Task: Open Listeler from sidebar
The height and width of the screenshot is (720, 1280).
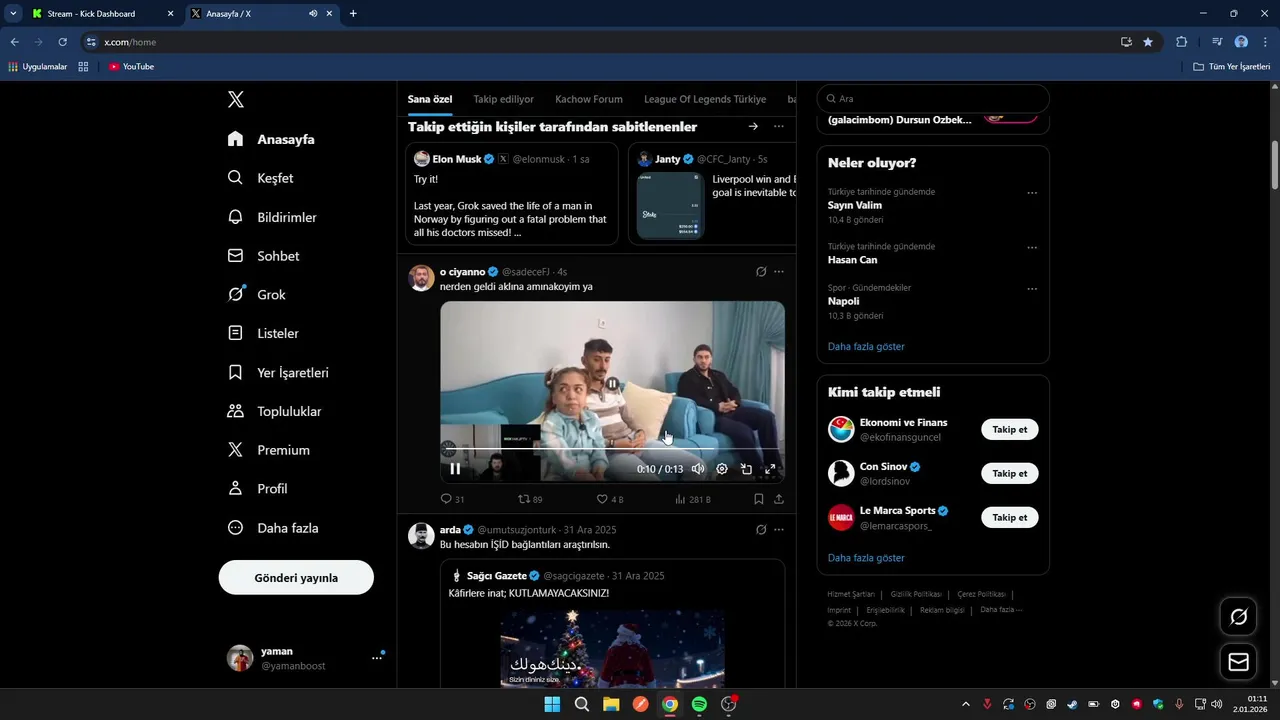Action: coord(264,333)
